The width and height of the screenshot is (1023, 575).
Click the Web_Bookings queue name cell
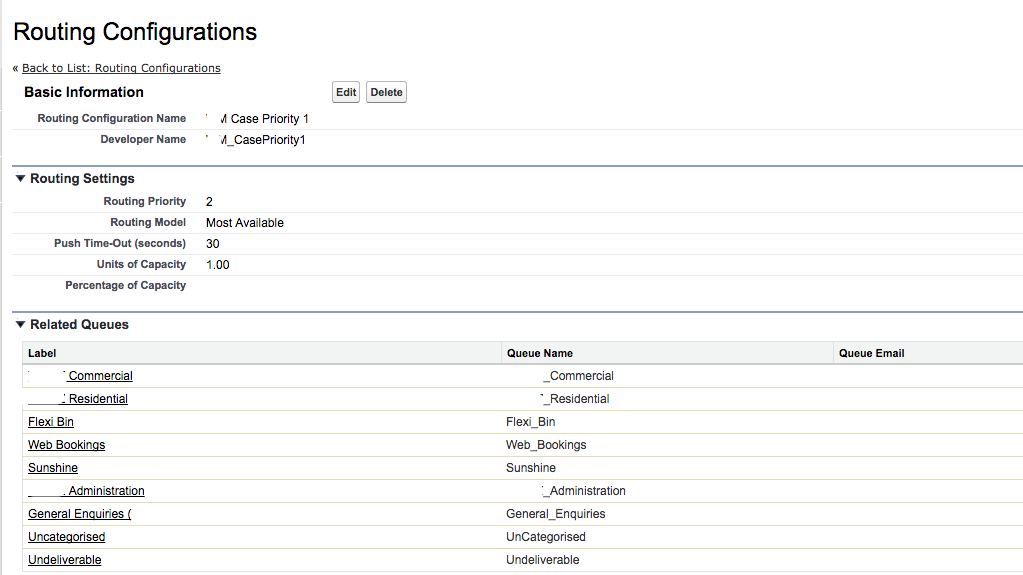point(546,445)
